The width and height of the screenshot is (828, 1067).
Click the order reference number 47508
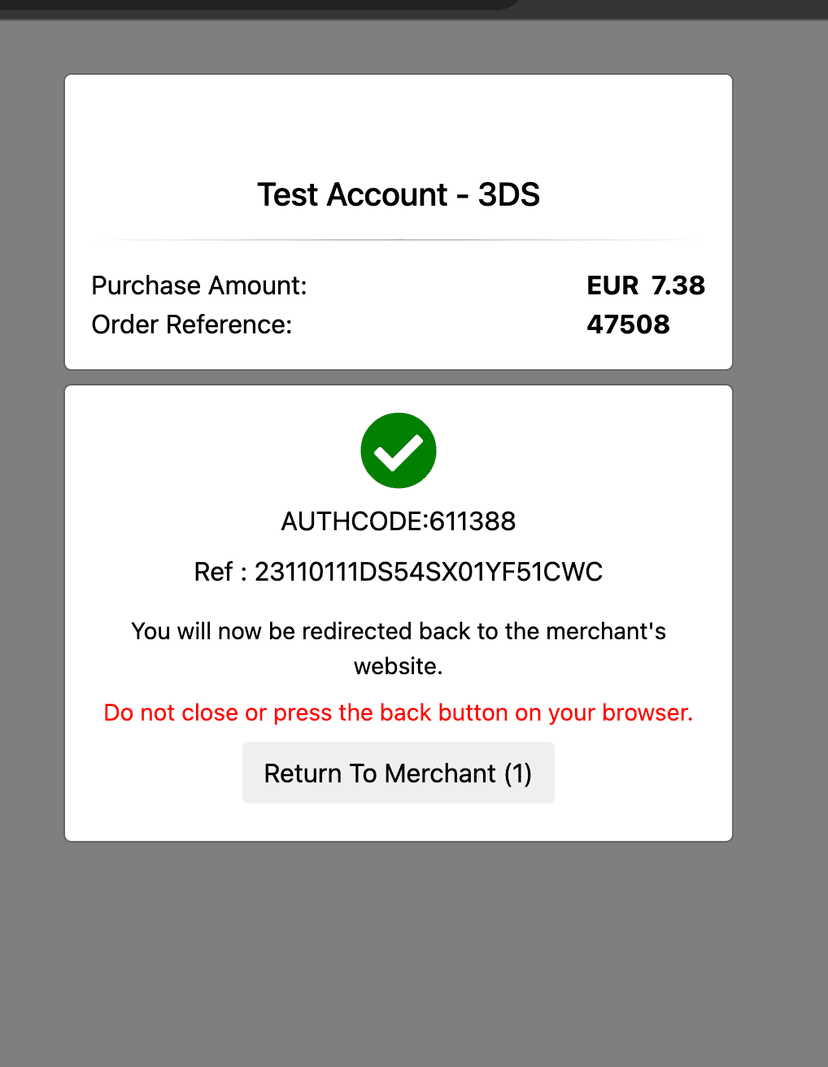point(628,325)
